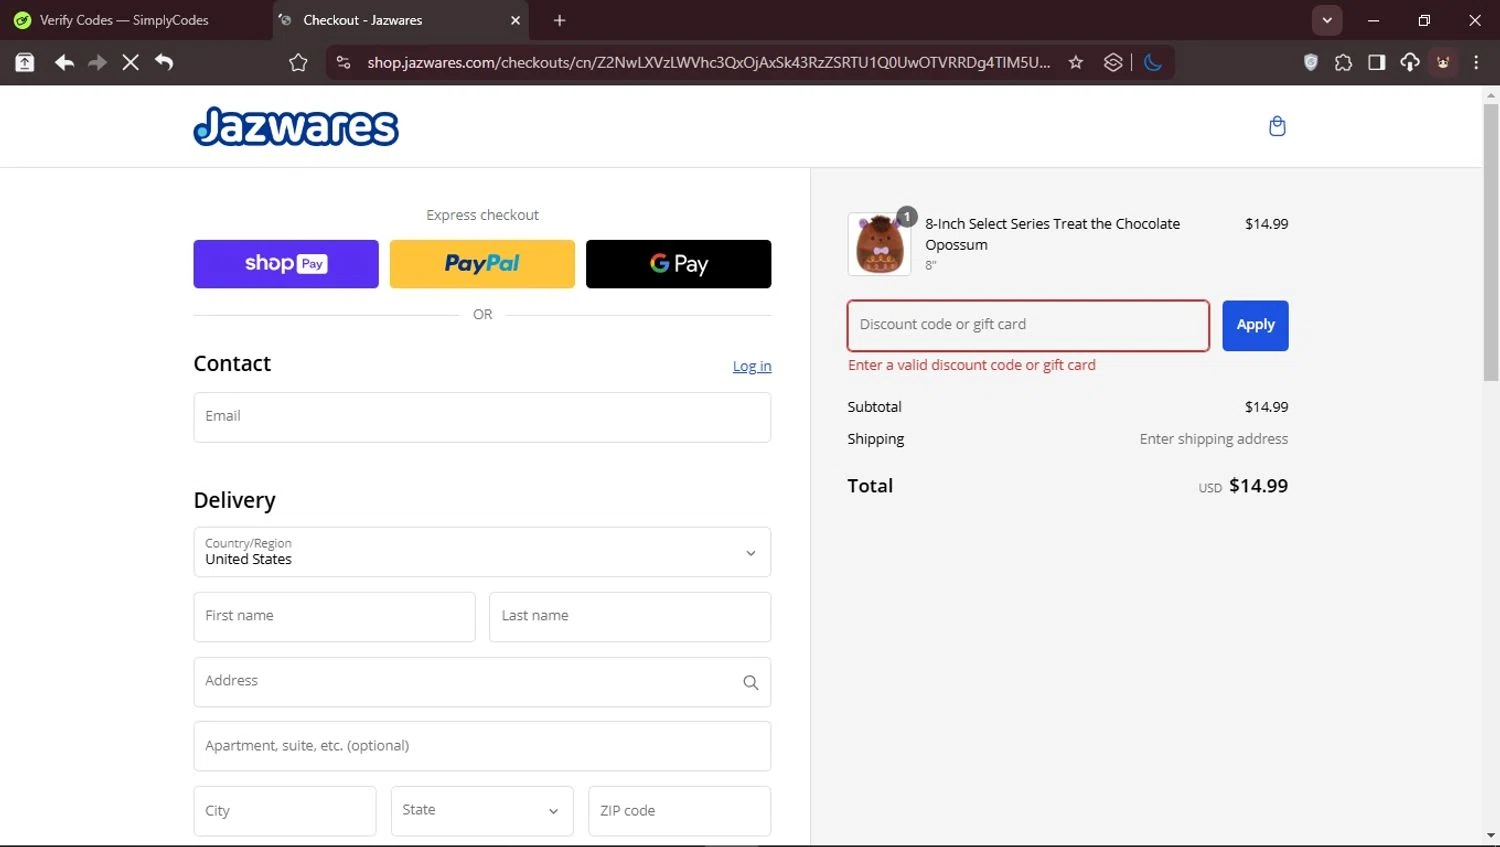Click the Apply discount button
The image size is (1500, 847).
[x=1255, y=325]
